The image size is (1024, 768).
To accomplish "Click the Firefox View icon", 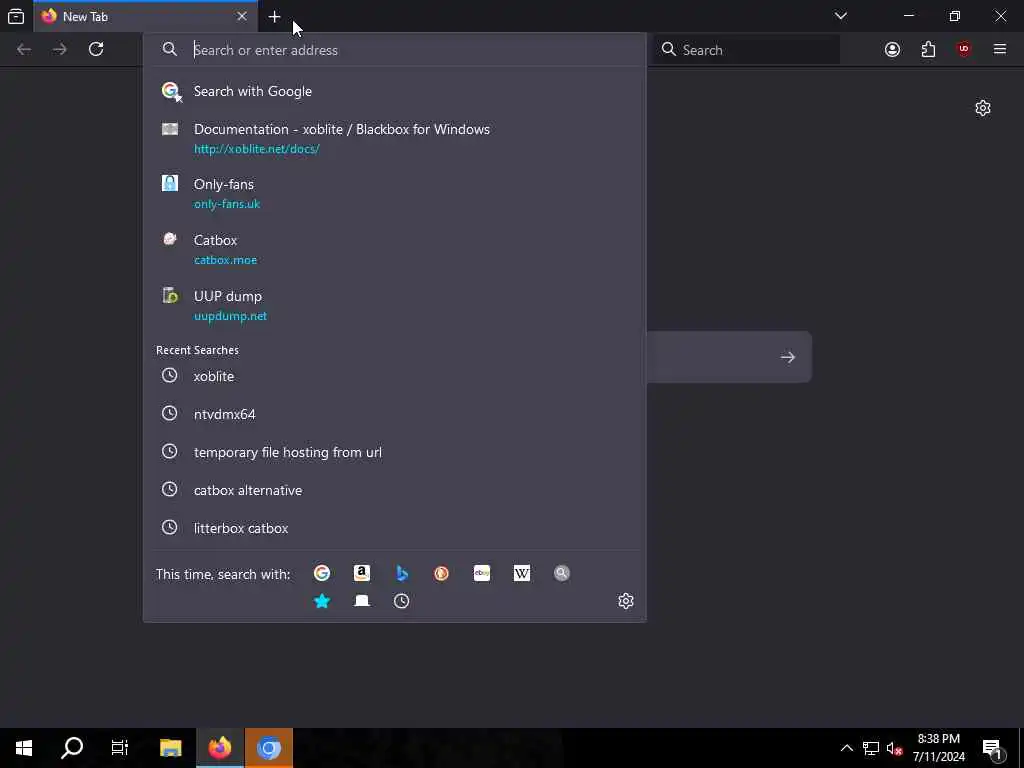I will [x=16, y=16].
